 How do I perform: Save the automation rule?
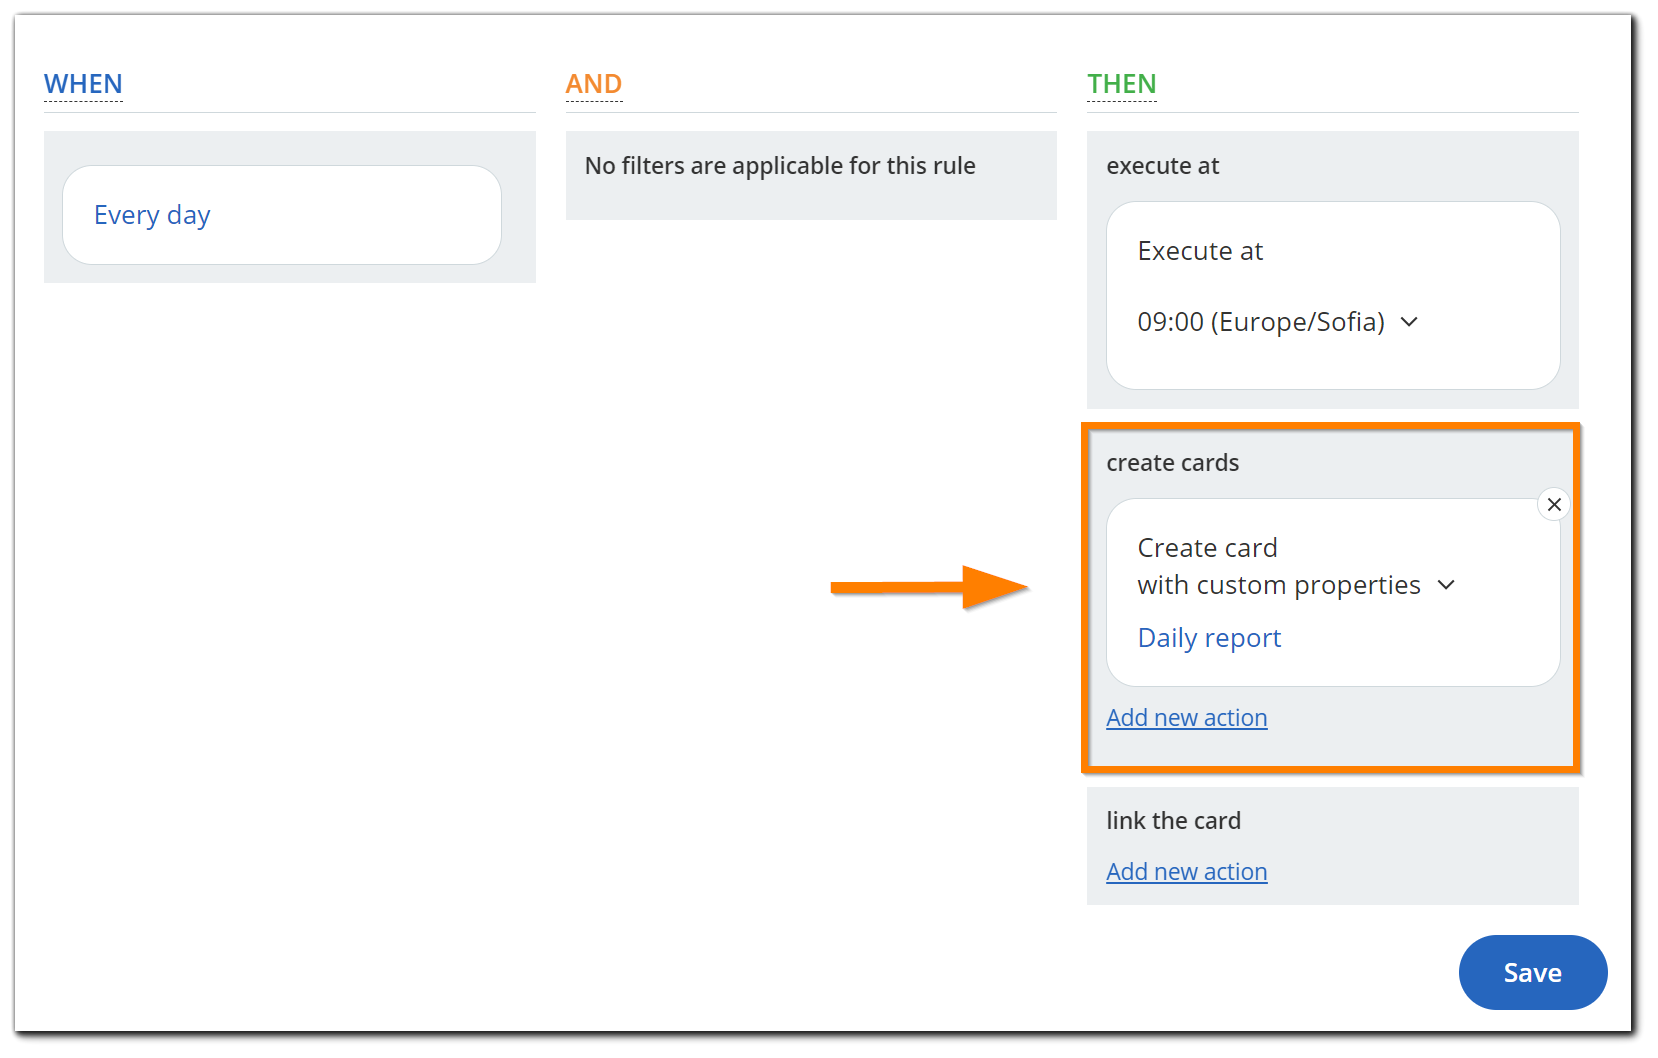click(x=1533, y=973)
